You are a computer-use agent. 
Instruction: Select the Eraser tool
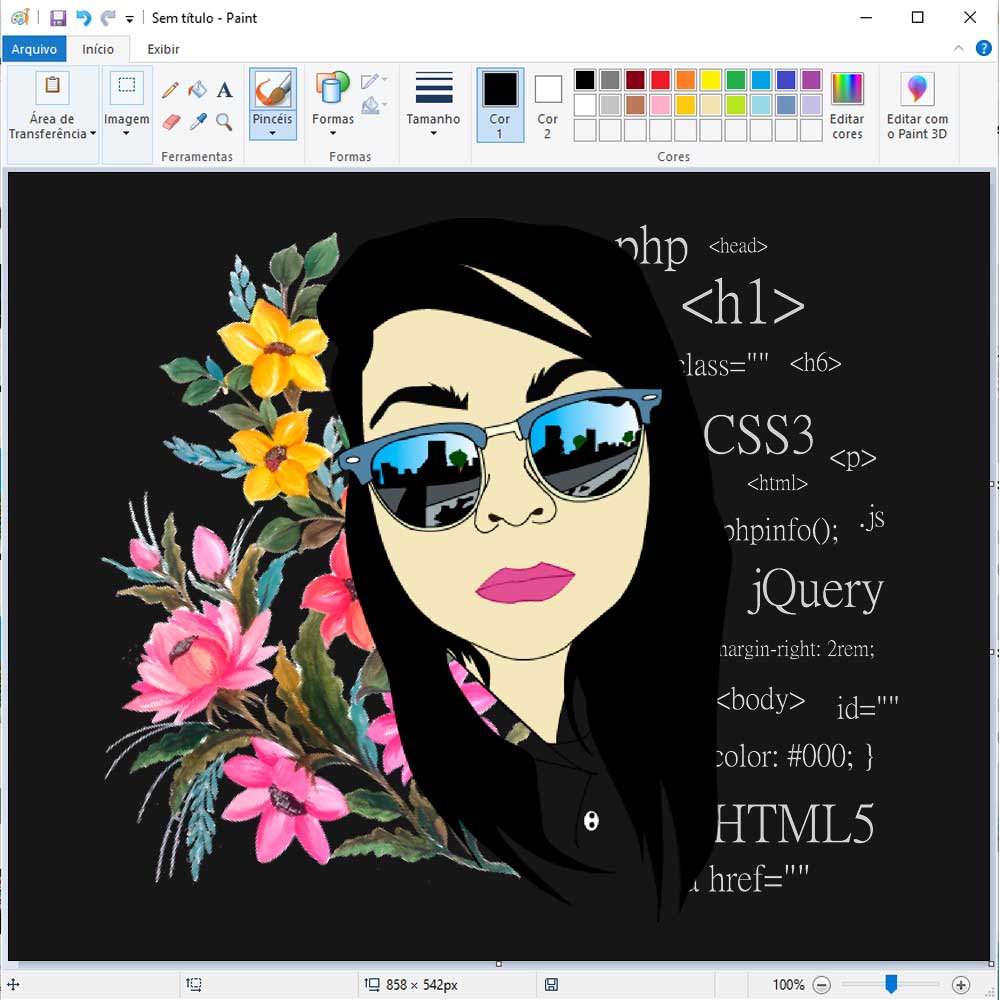coord(171,121)
